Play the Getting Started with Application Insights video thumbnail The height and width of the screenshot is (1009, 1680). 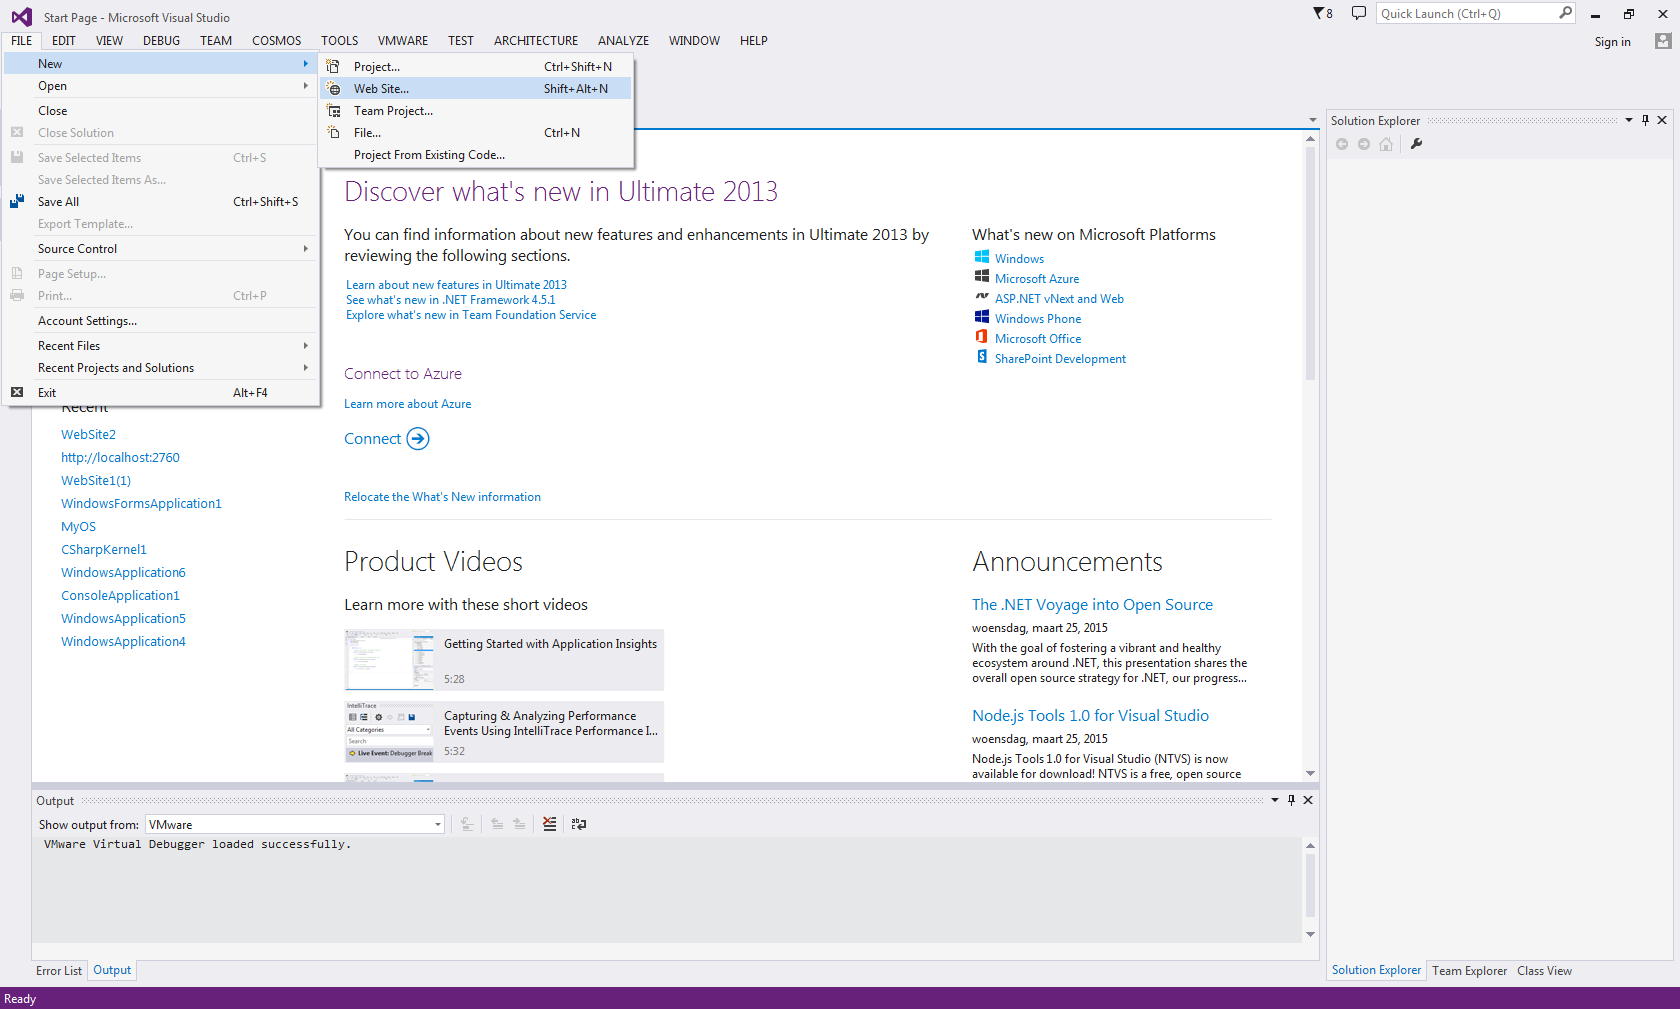[x=389, y=660]
